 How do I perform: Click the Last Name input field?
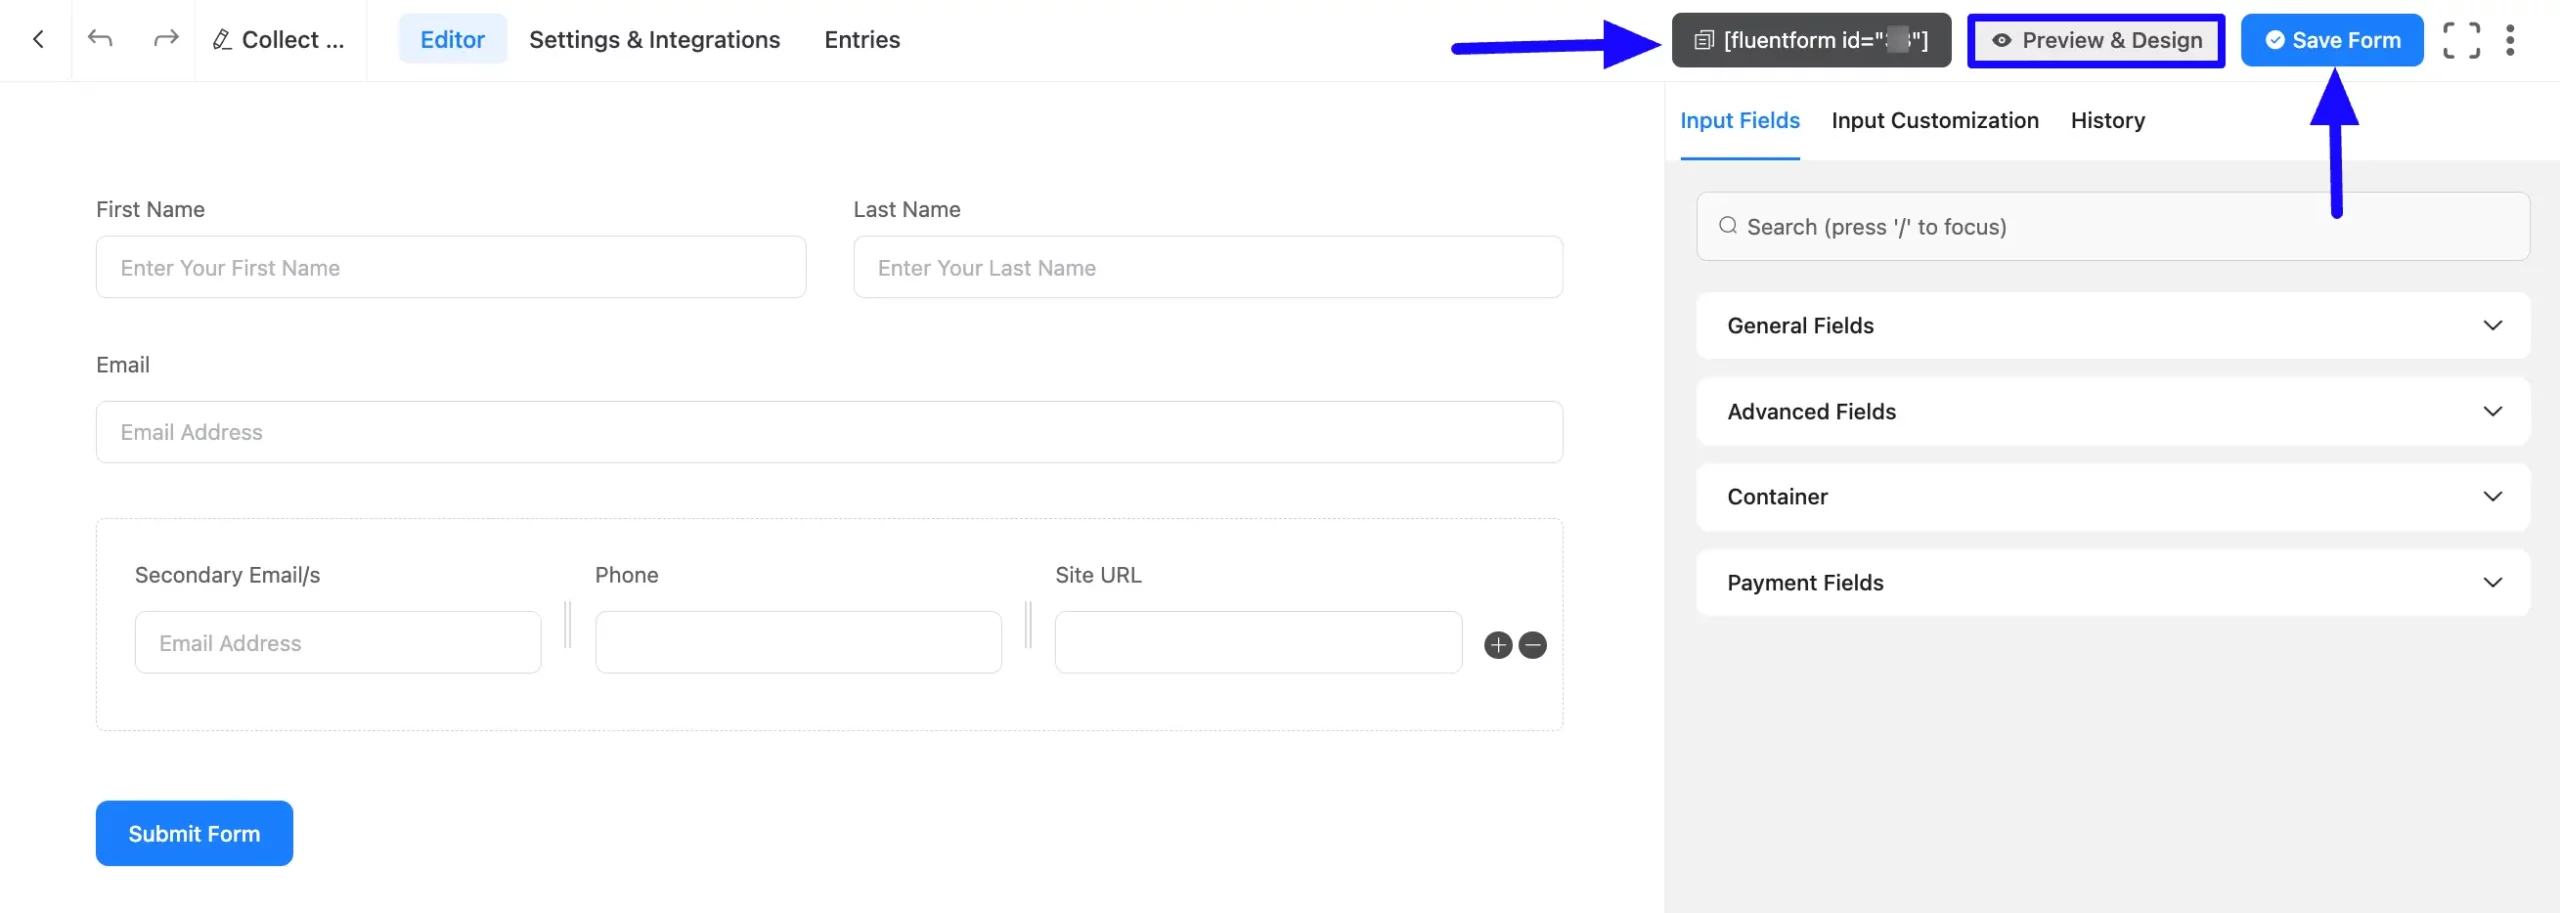tap(1208, 267)
